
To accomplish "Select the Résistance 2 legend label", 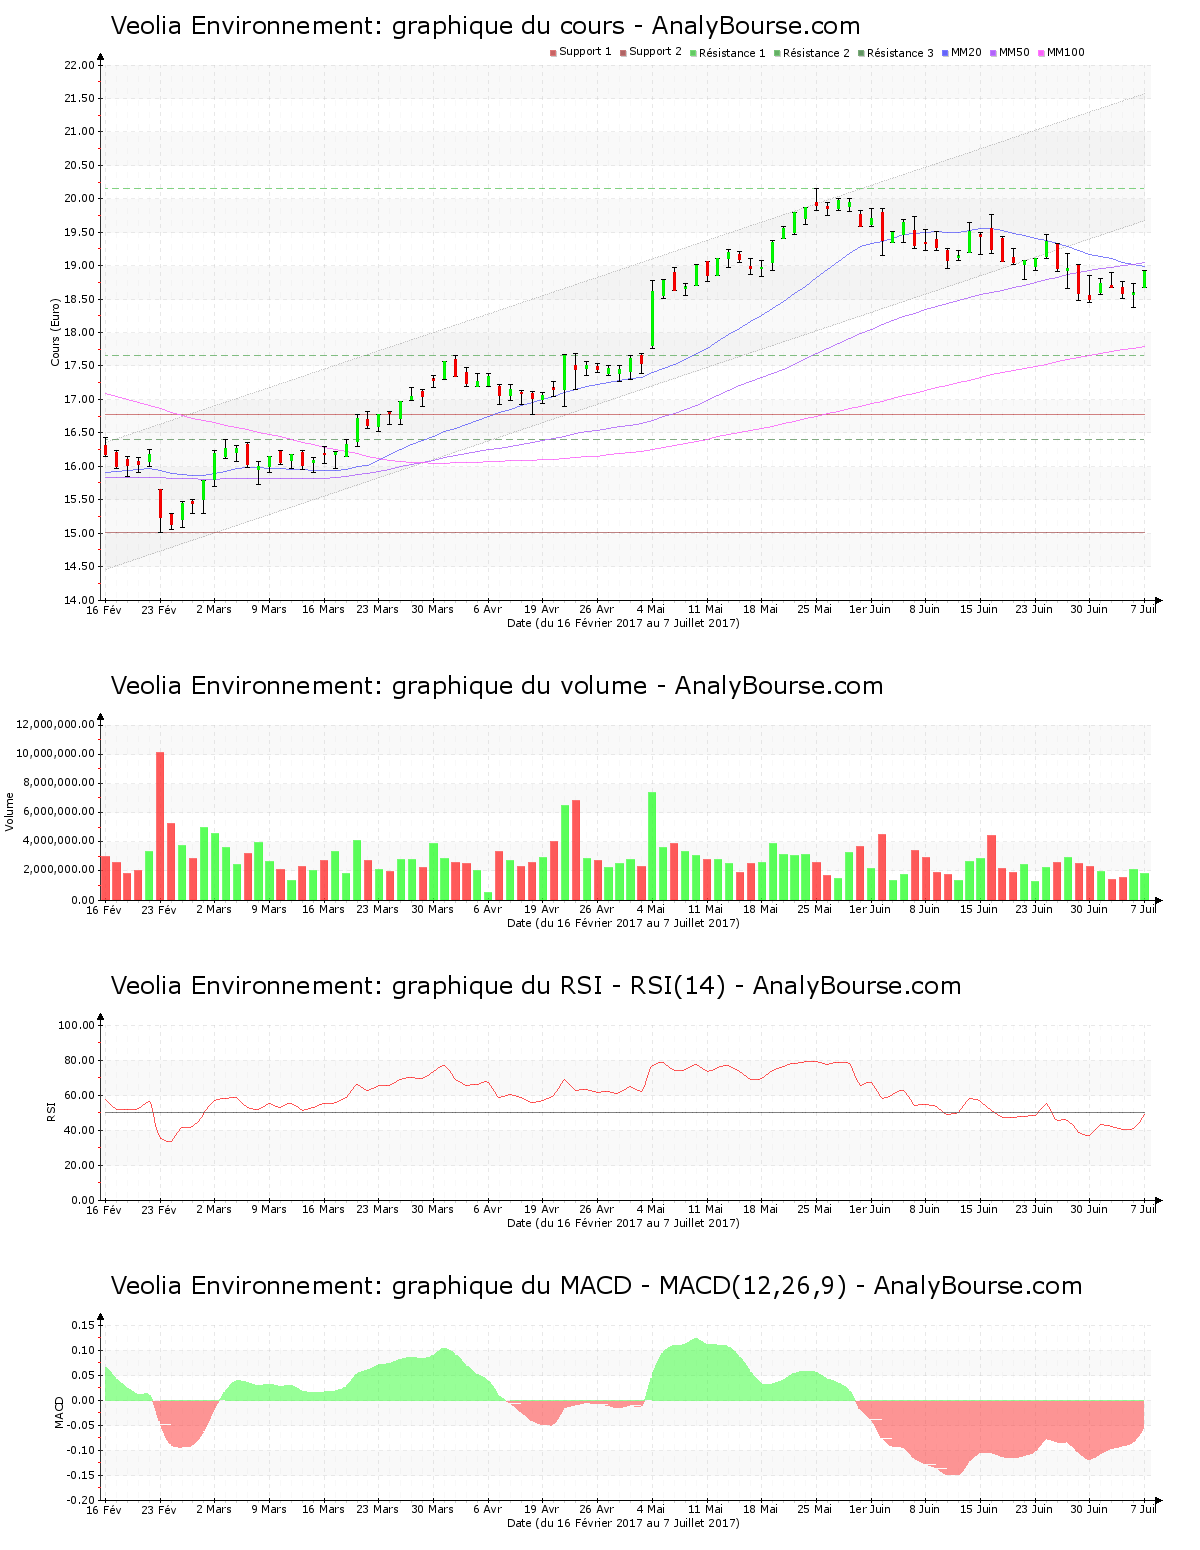I will point(816,53).
